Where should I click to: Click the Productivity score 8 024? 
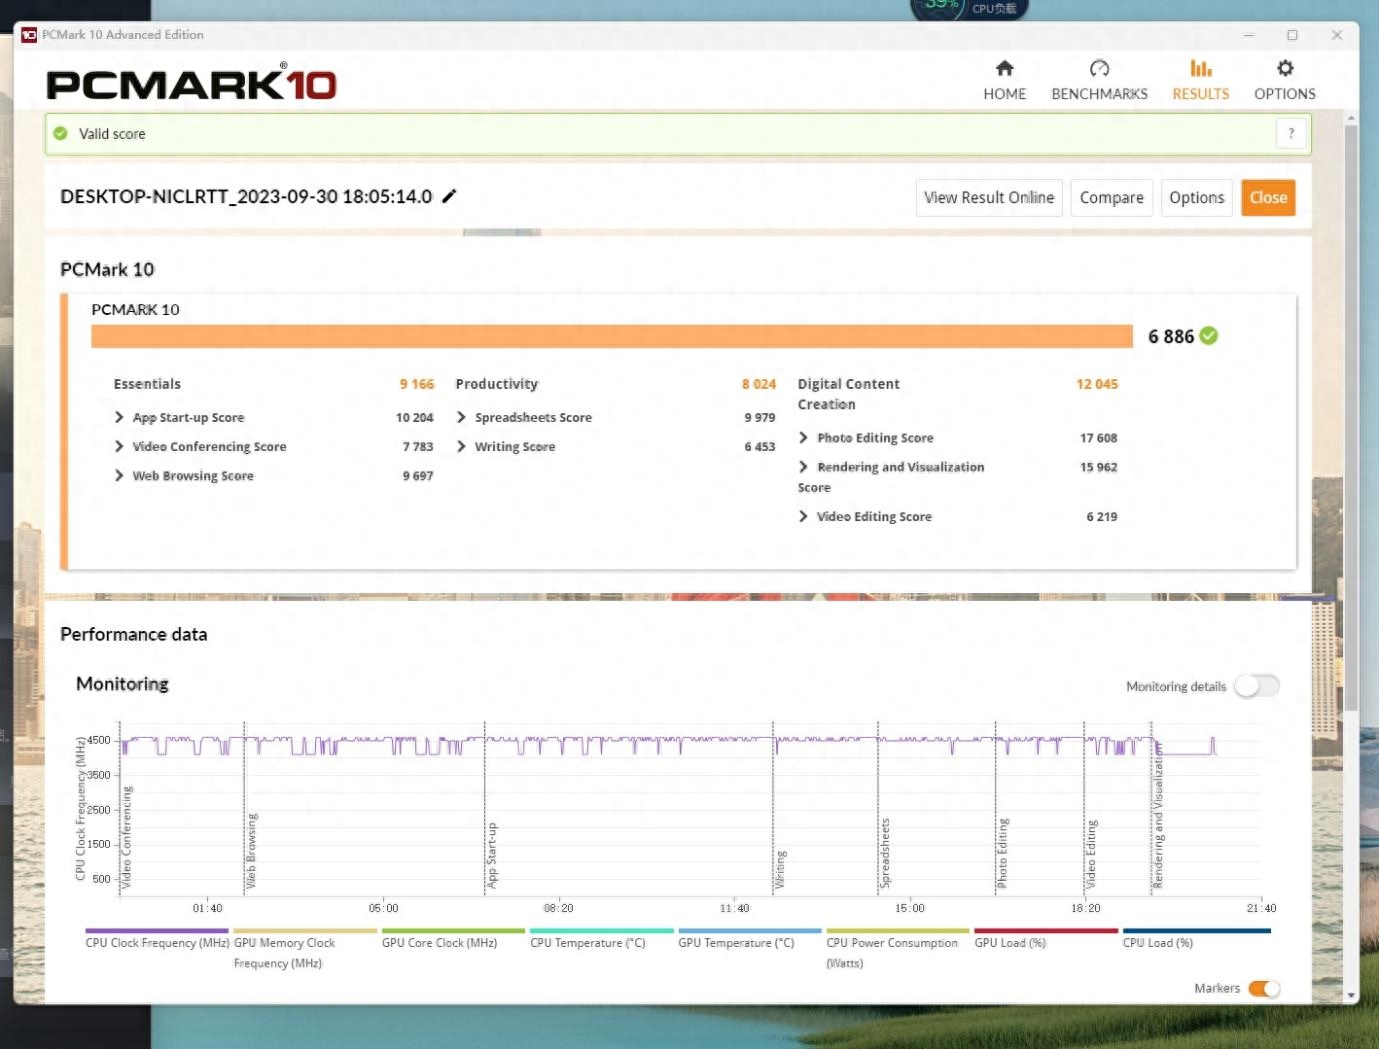[x=759, y=384]
